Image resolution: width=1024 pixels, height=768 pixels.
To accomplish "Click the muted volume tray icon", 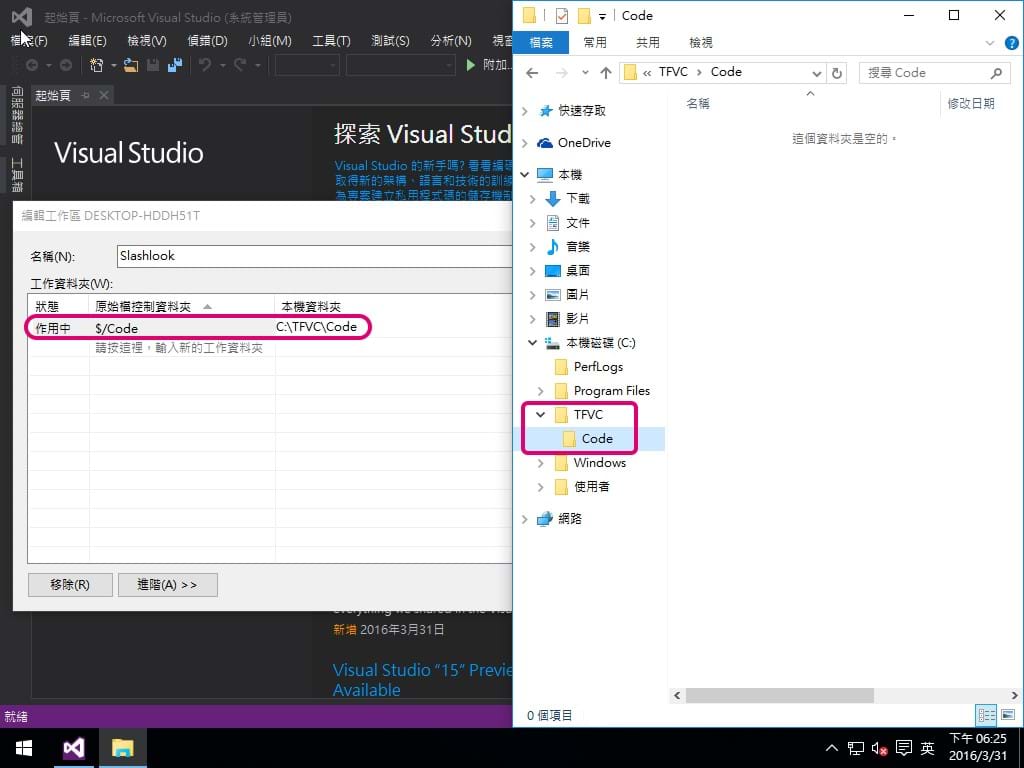I will pos(879,748).
